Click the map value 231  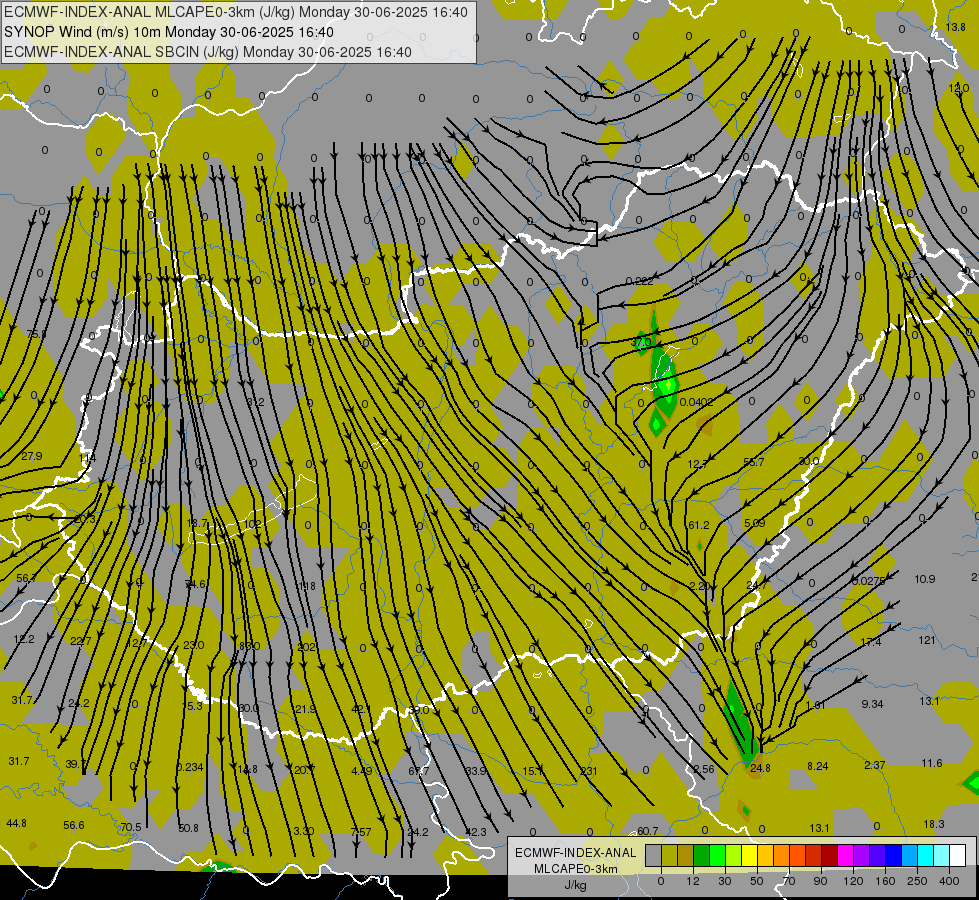(x=589, y=771)
